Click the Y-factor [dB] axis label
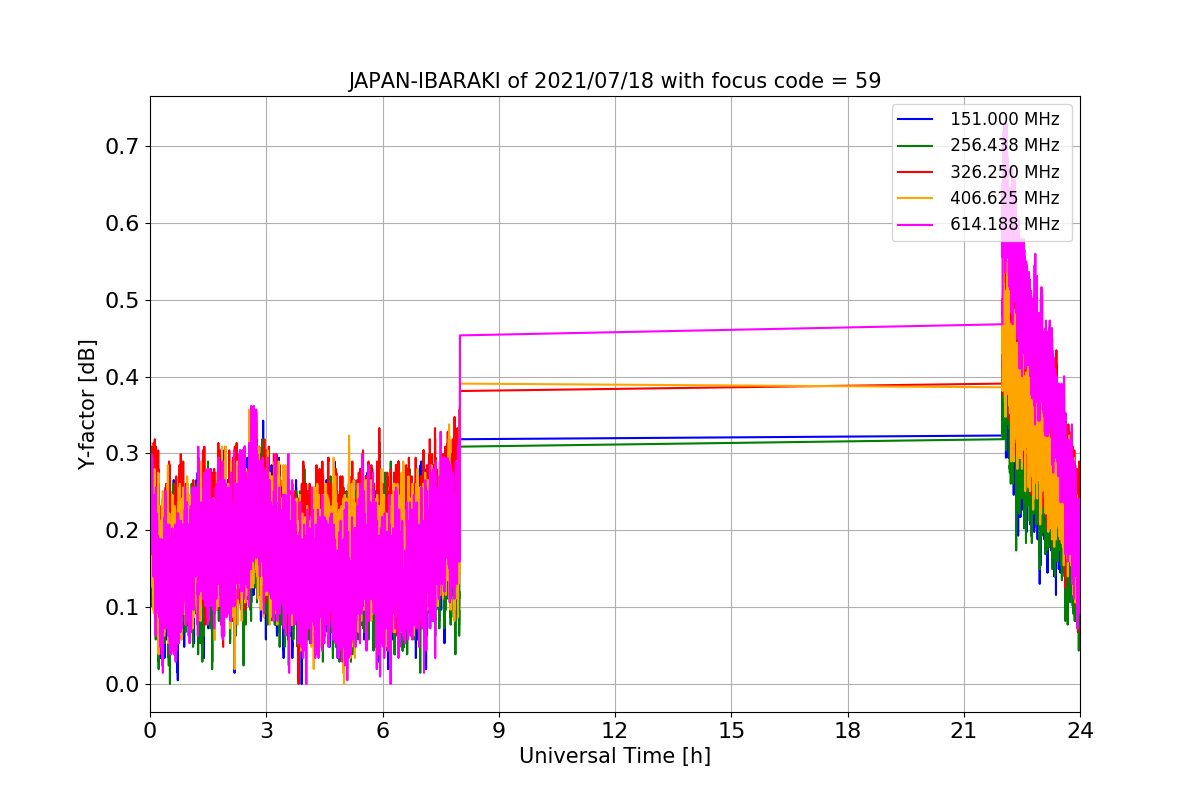Screen dimensions: 1200x800 click(x=87, y=404)
